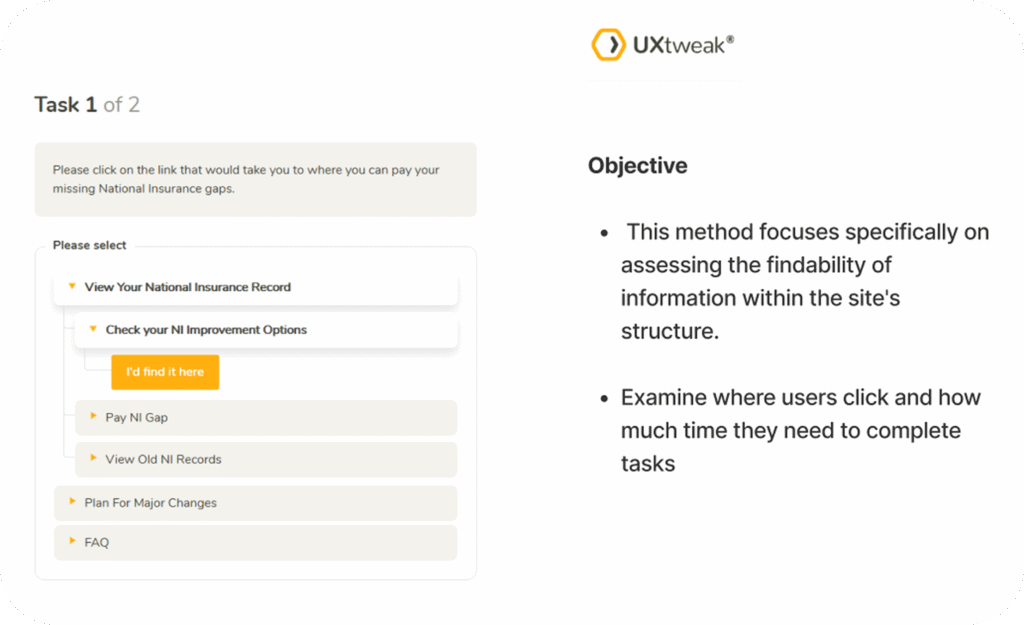Image resolution: width=1024 pixels, height=625 pixels.
Task: Expand the Pay NI Gap arrow
Action: 93,417
